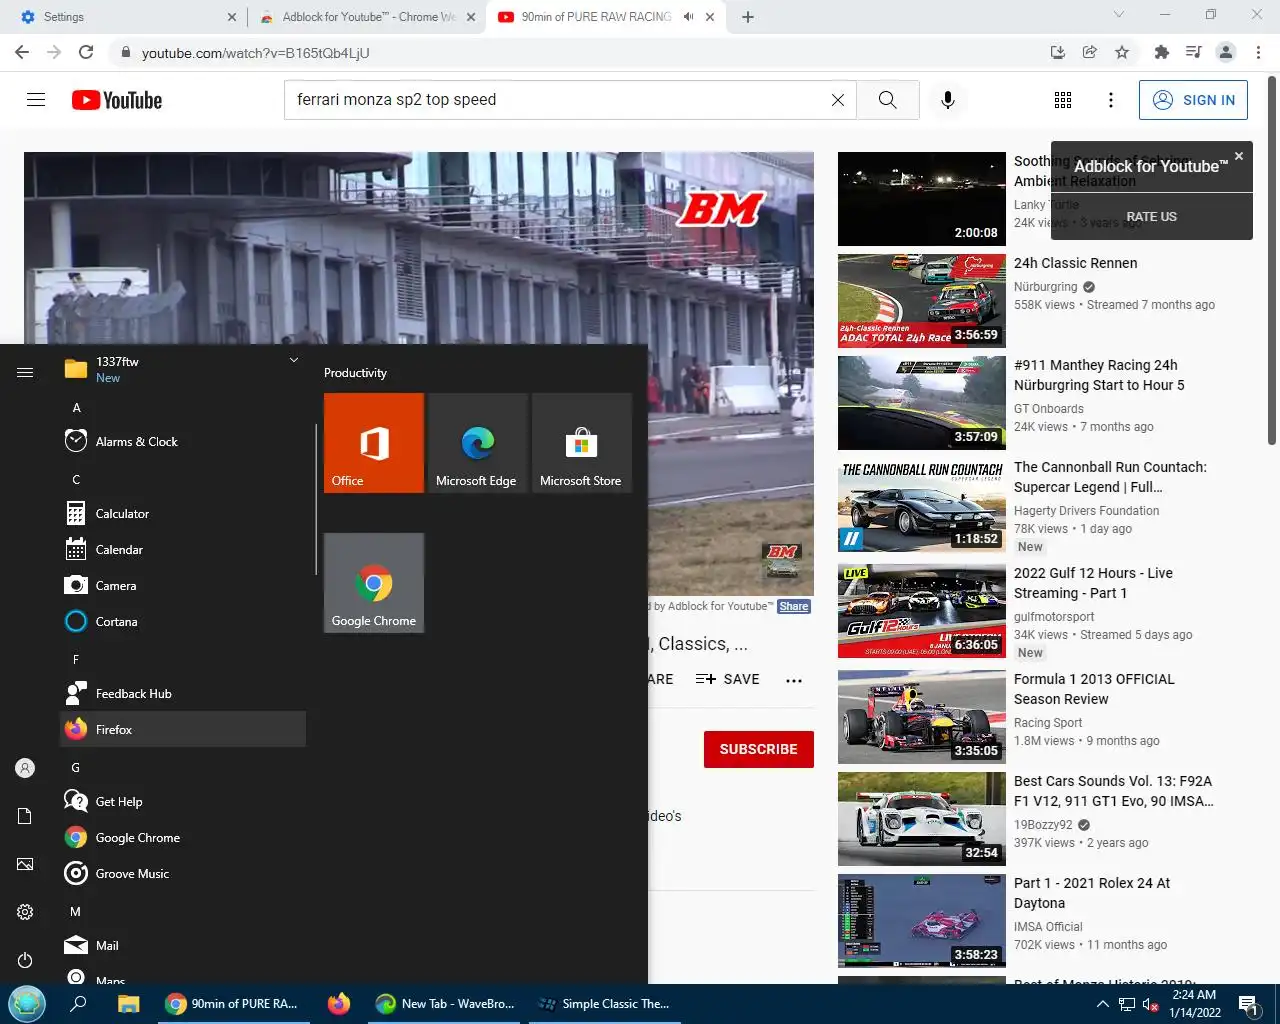Open the YouTube guide hamburger menu
This screenshot has height=1024, width=1280.
point(36,100)
